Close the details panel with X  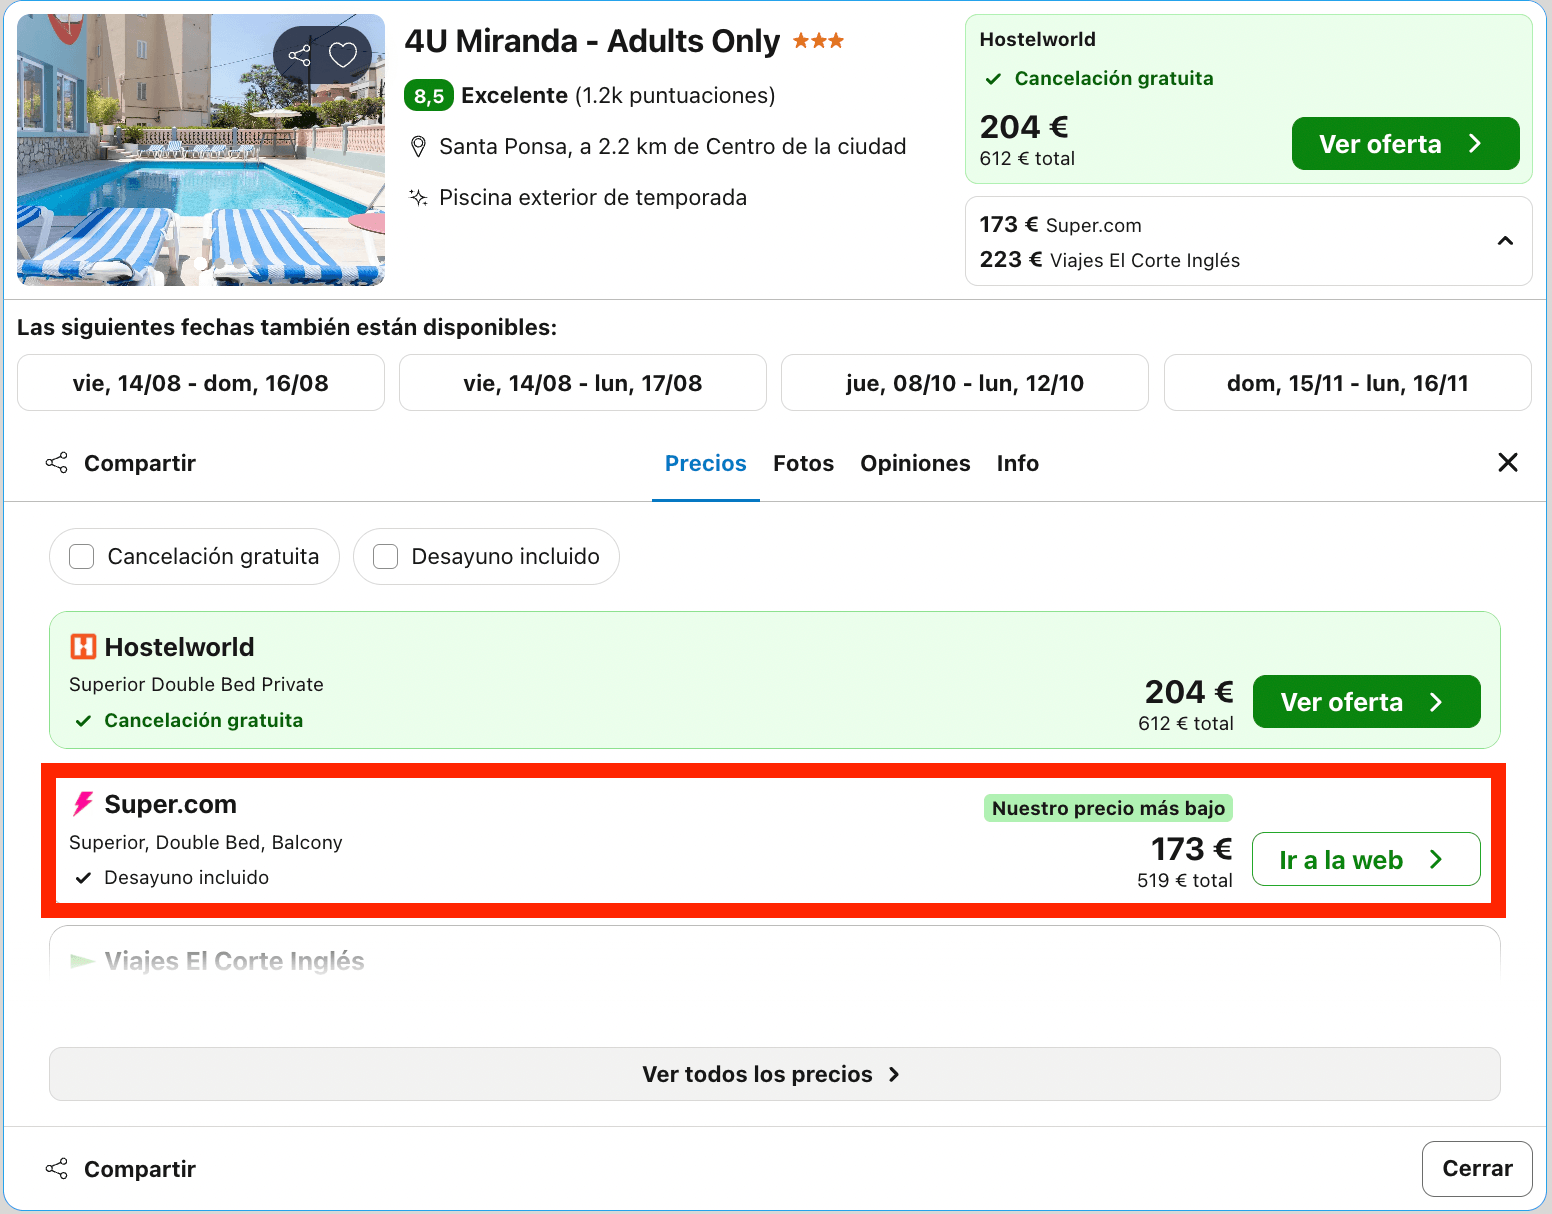pyautogui.click(x=1508, y=462)
